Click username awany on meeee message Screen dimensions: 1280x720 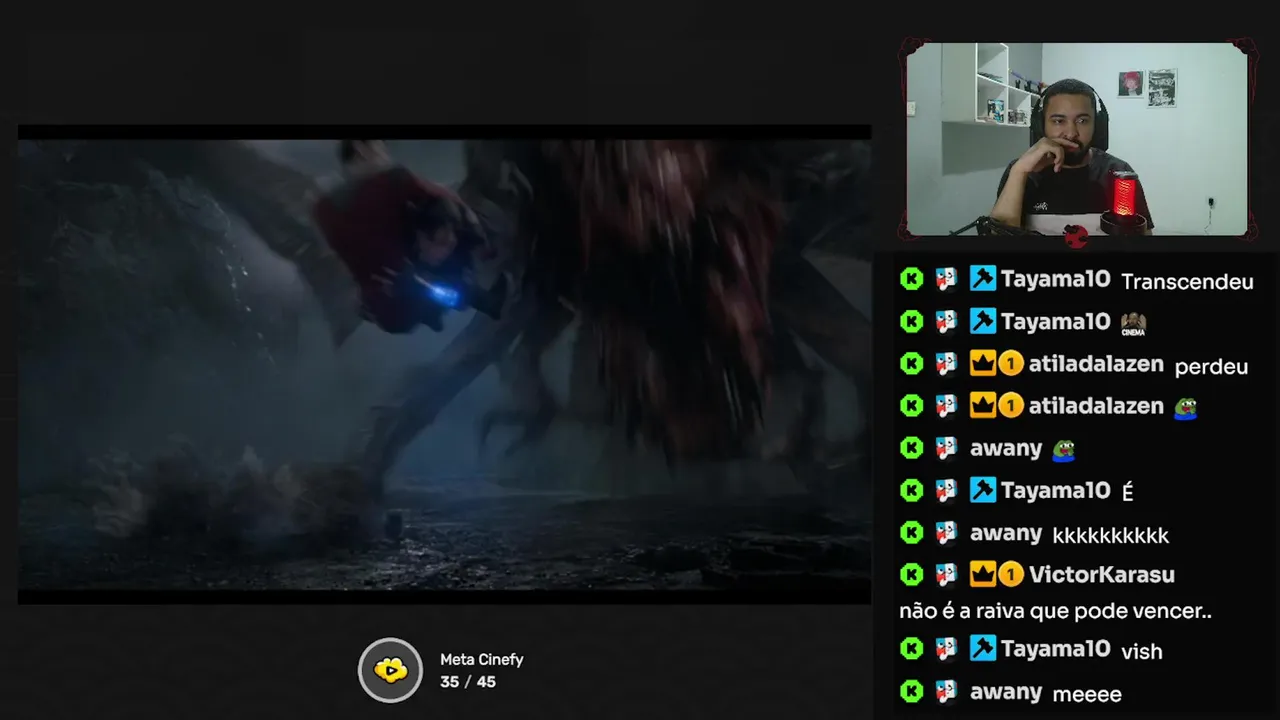pos(1006,692)
